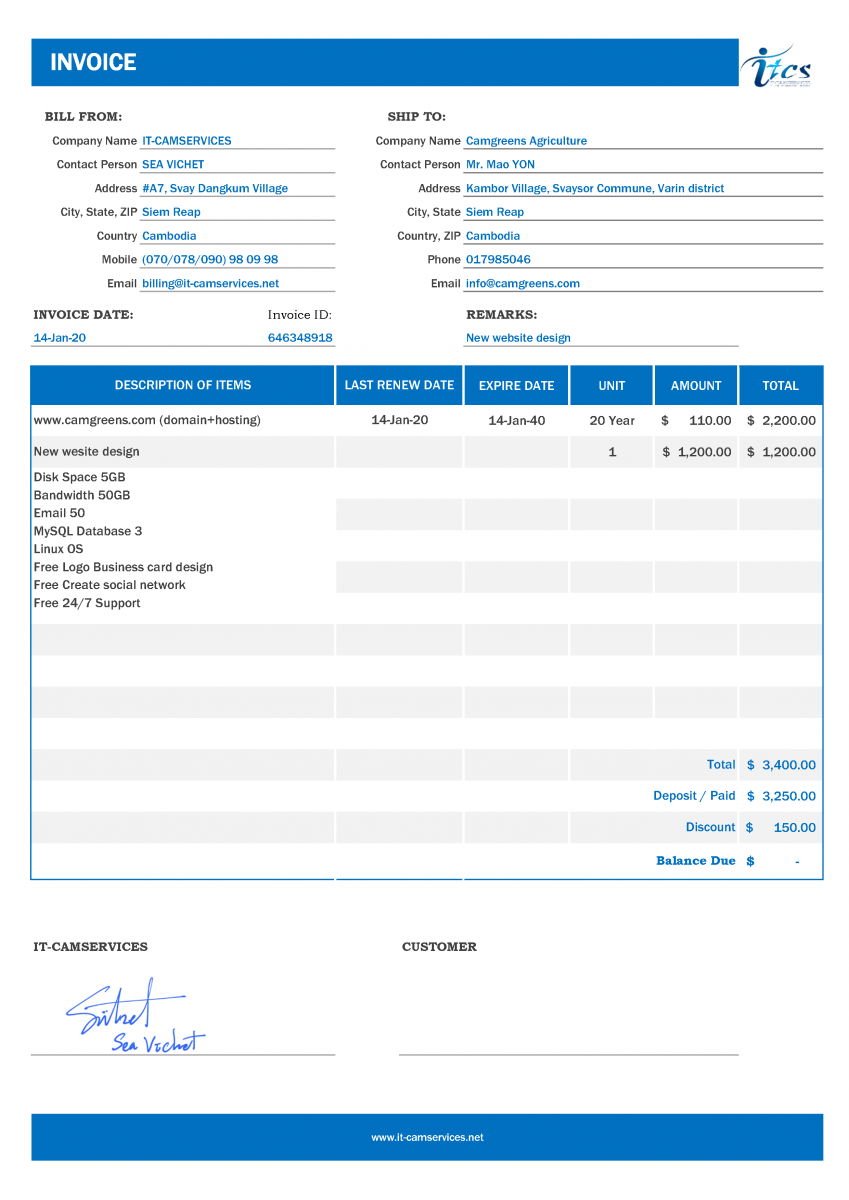Viewport: 849px width, 1200px height.
Task: Click the Email 50 line
Action: coord(59,513)
